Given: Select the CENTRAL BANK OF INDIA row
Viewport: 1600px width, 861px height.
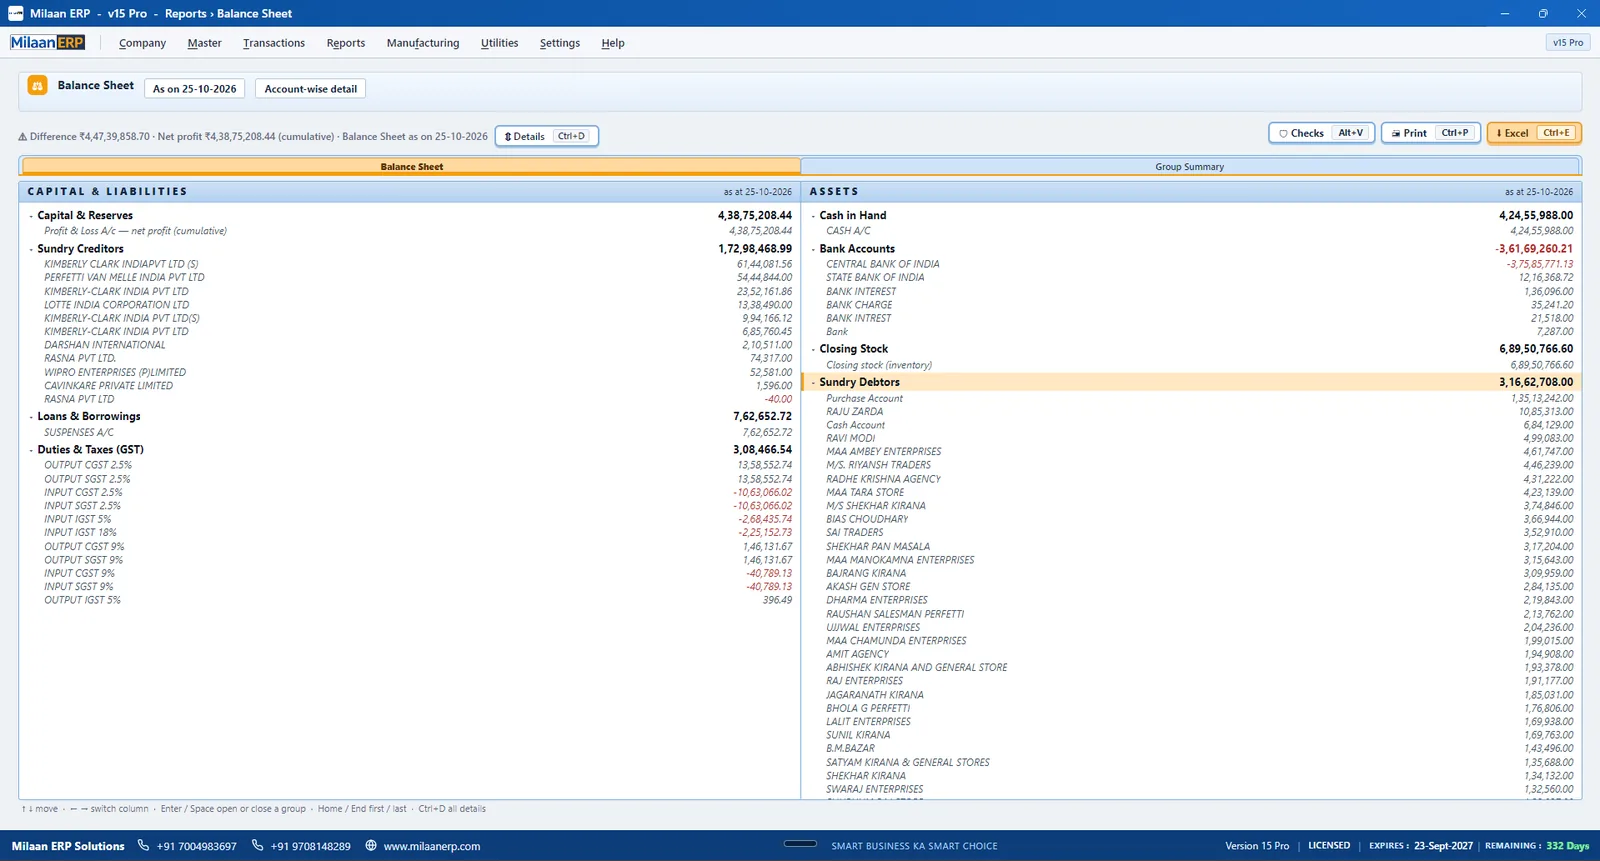Looking at the screenshot, I should pos(1191,264).
